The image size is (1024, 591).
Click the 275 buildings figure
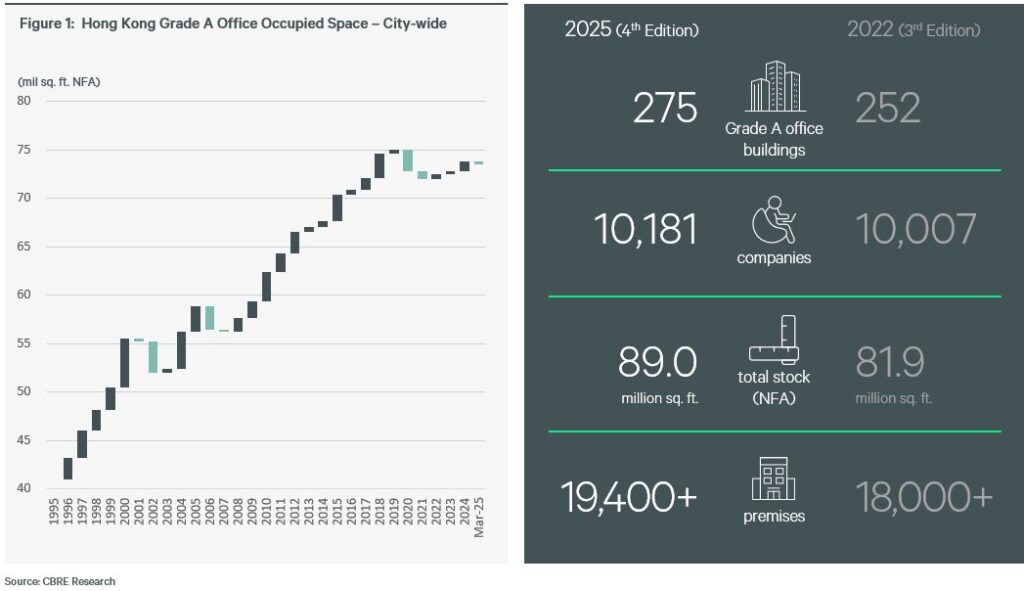[x=665, y=108]
